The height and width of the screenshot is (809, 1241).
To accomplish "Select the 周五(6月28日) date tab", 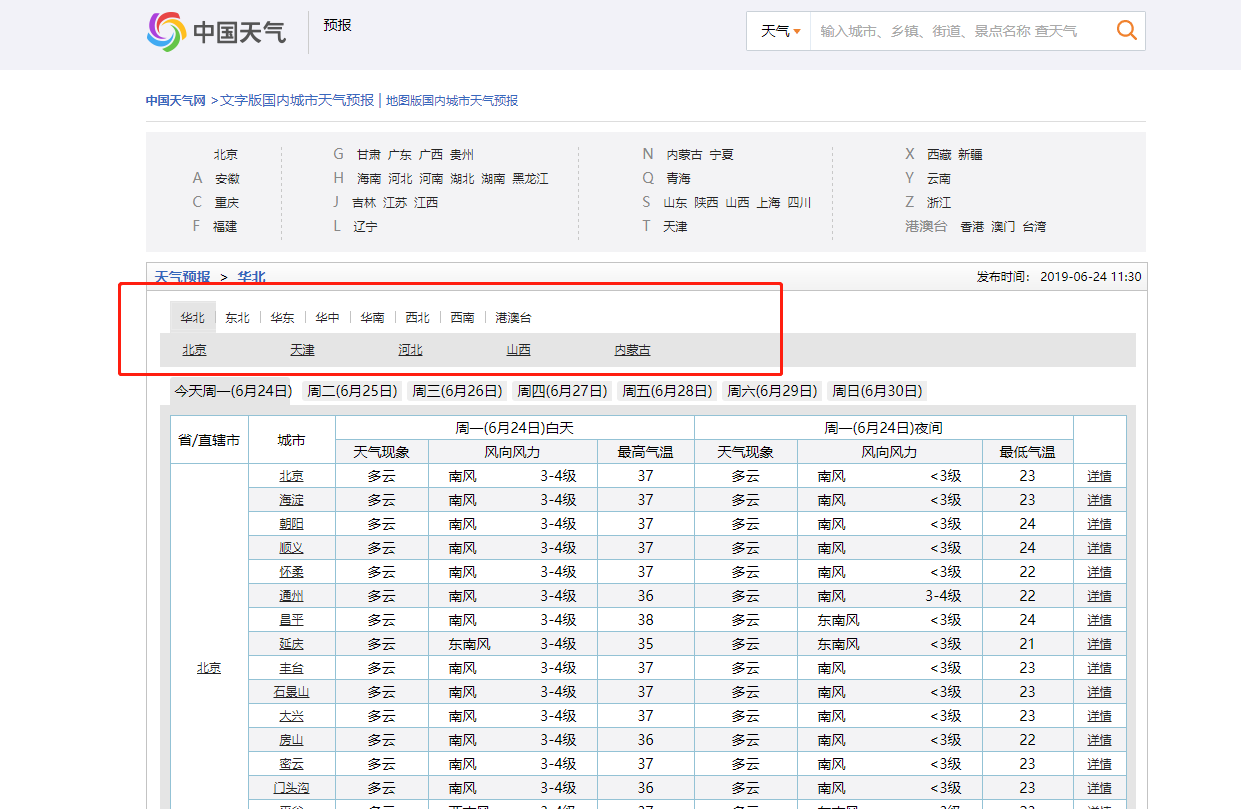I will (x=667, y=391).
